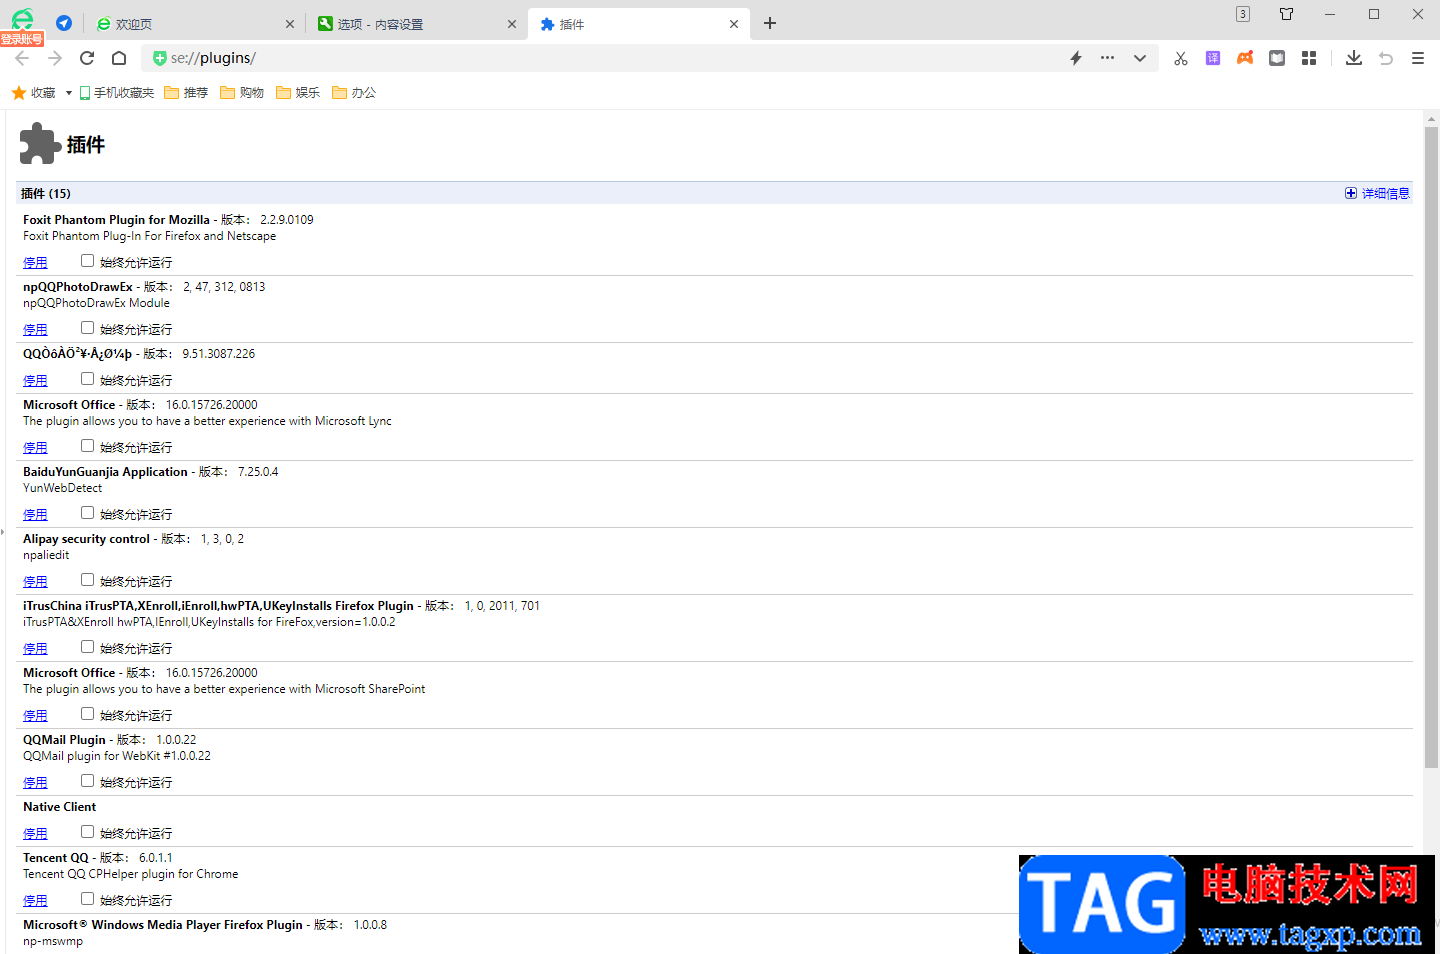Click the favorites star 收藏 button
The width and height of the screenshot is (1440, 954).
[x=34, y=93]
